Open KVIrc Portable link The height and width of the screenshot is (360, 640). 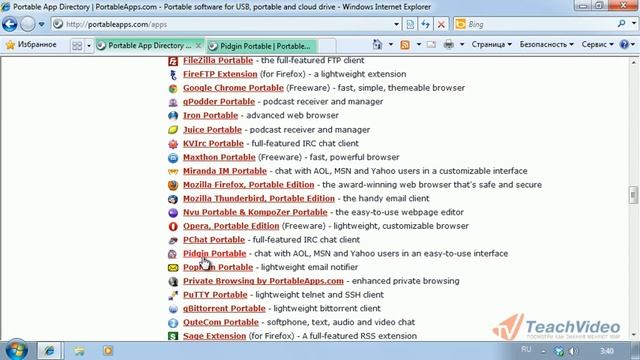click(x=213, y=144)
